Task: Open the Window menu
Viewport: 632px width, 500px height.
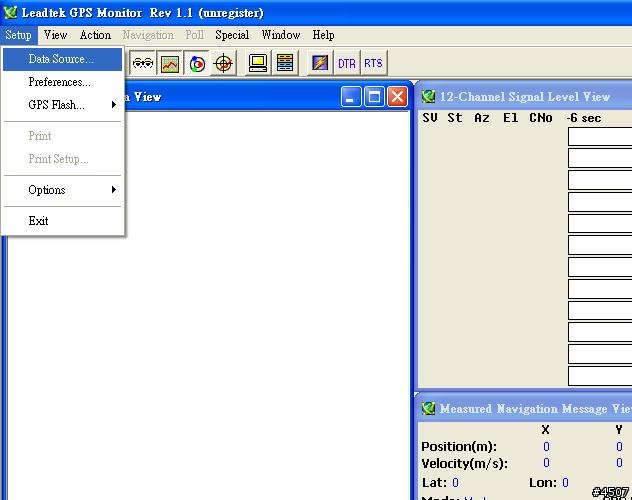Action: pyautogui.click(x=281, y=35)
